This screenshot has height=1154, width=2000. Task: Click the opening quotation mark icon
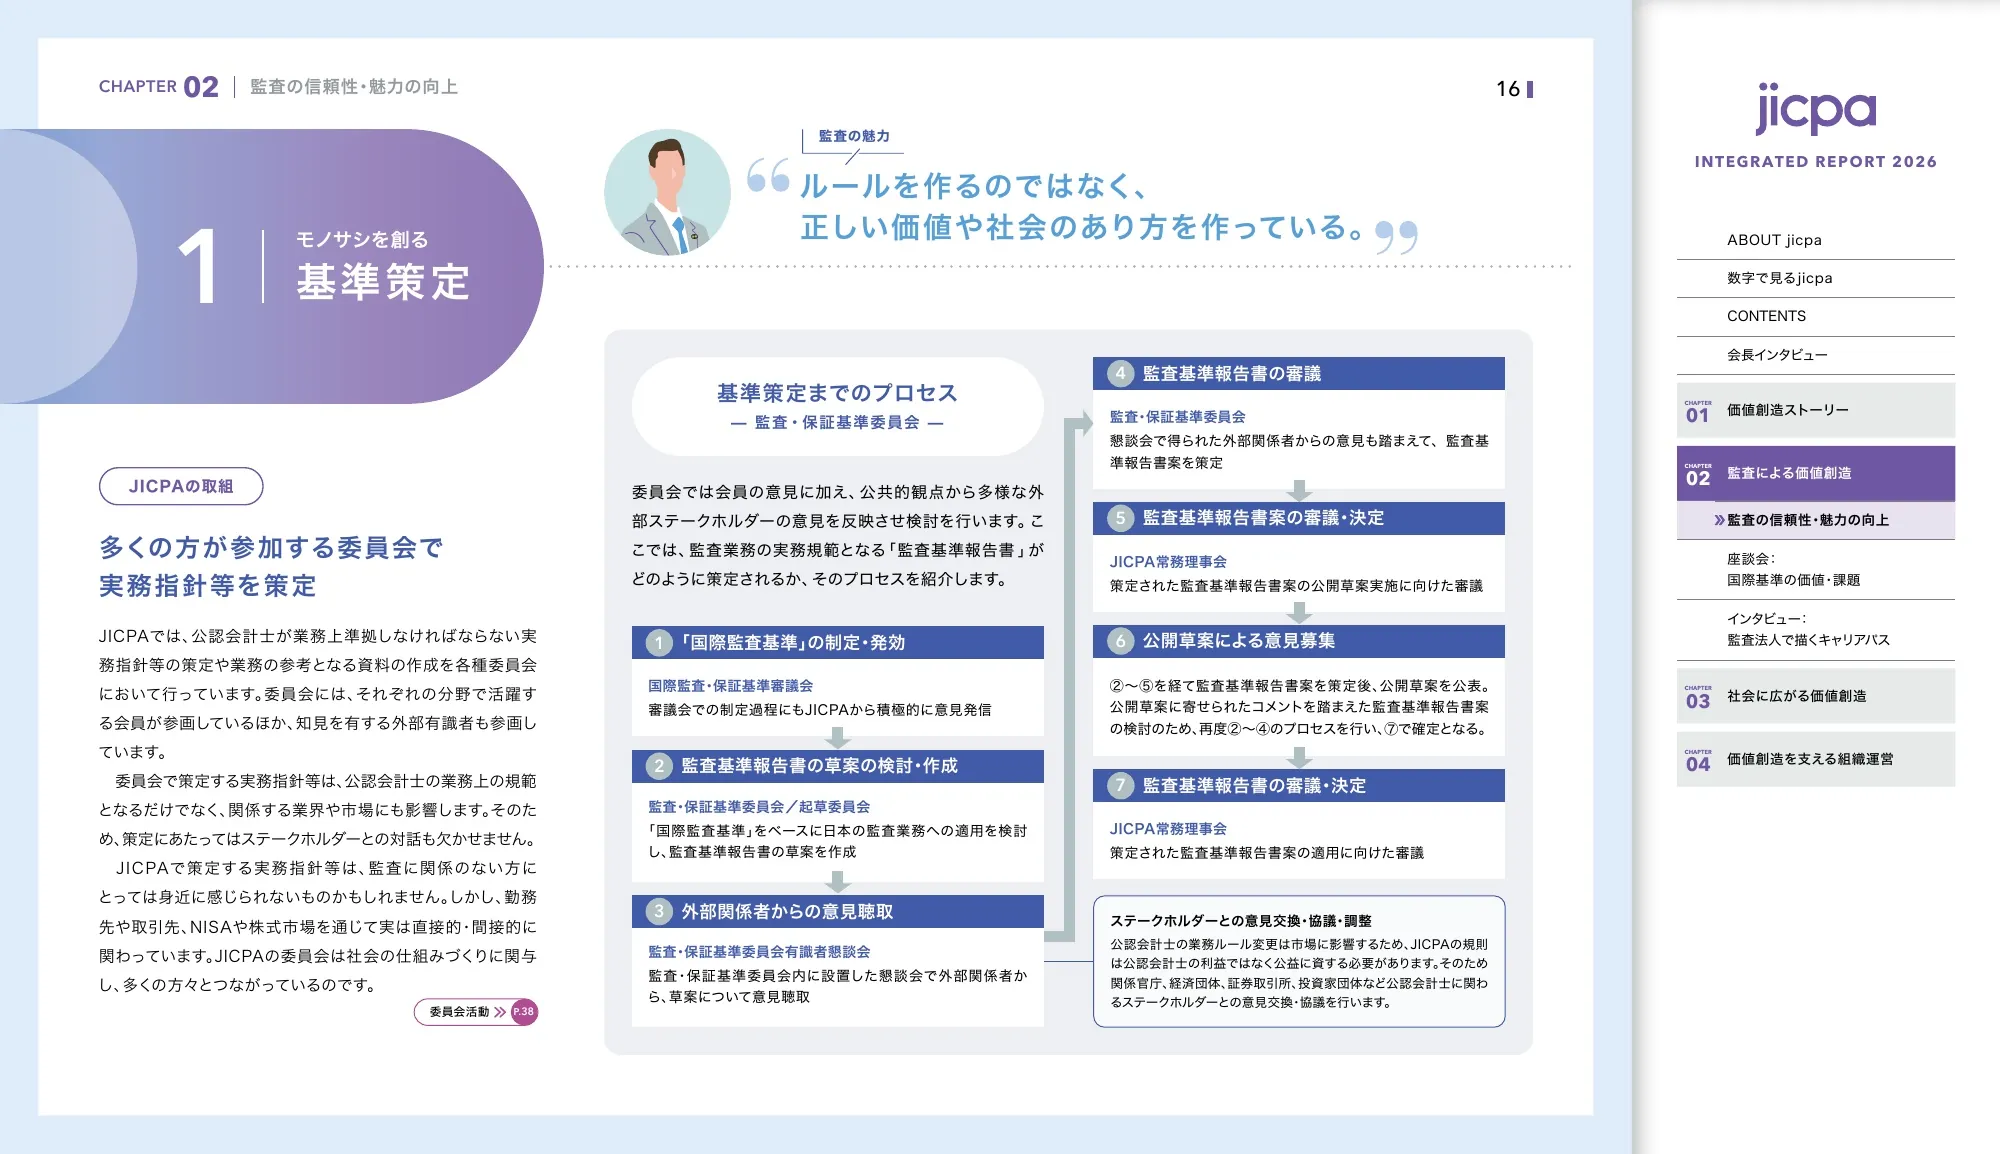click(x=768, y=176)
